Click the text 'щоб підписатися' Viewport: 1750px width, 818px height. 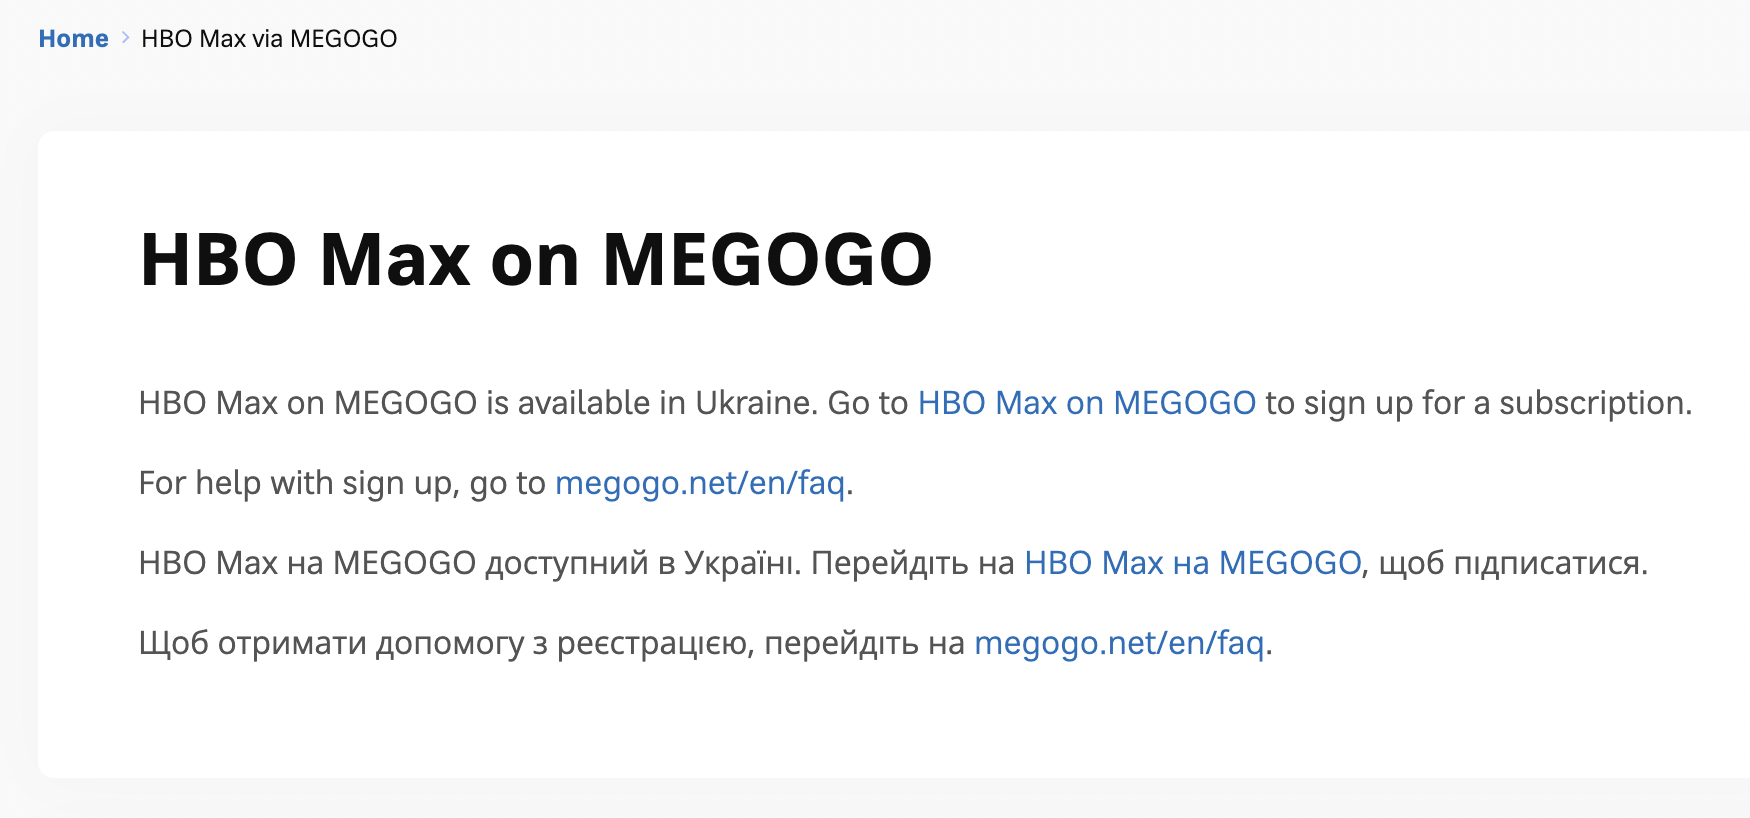pyautogui.click(x=1512, y=563)
